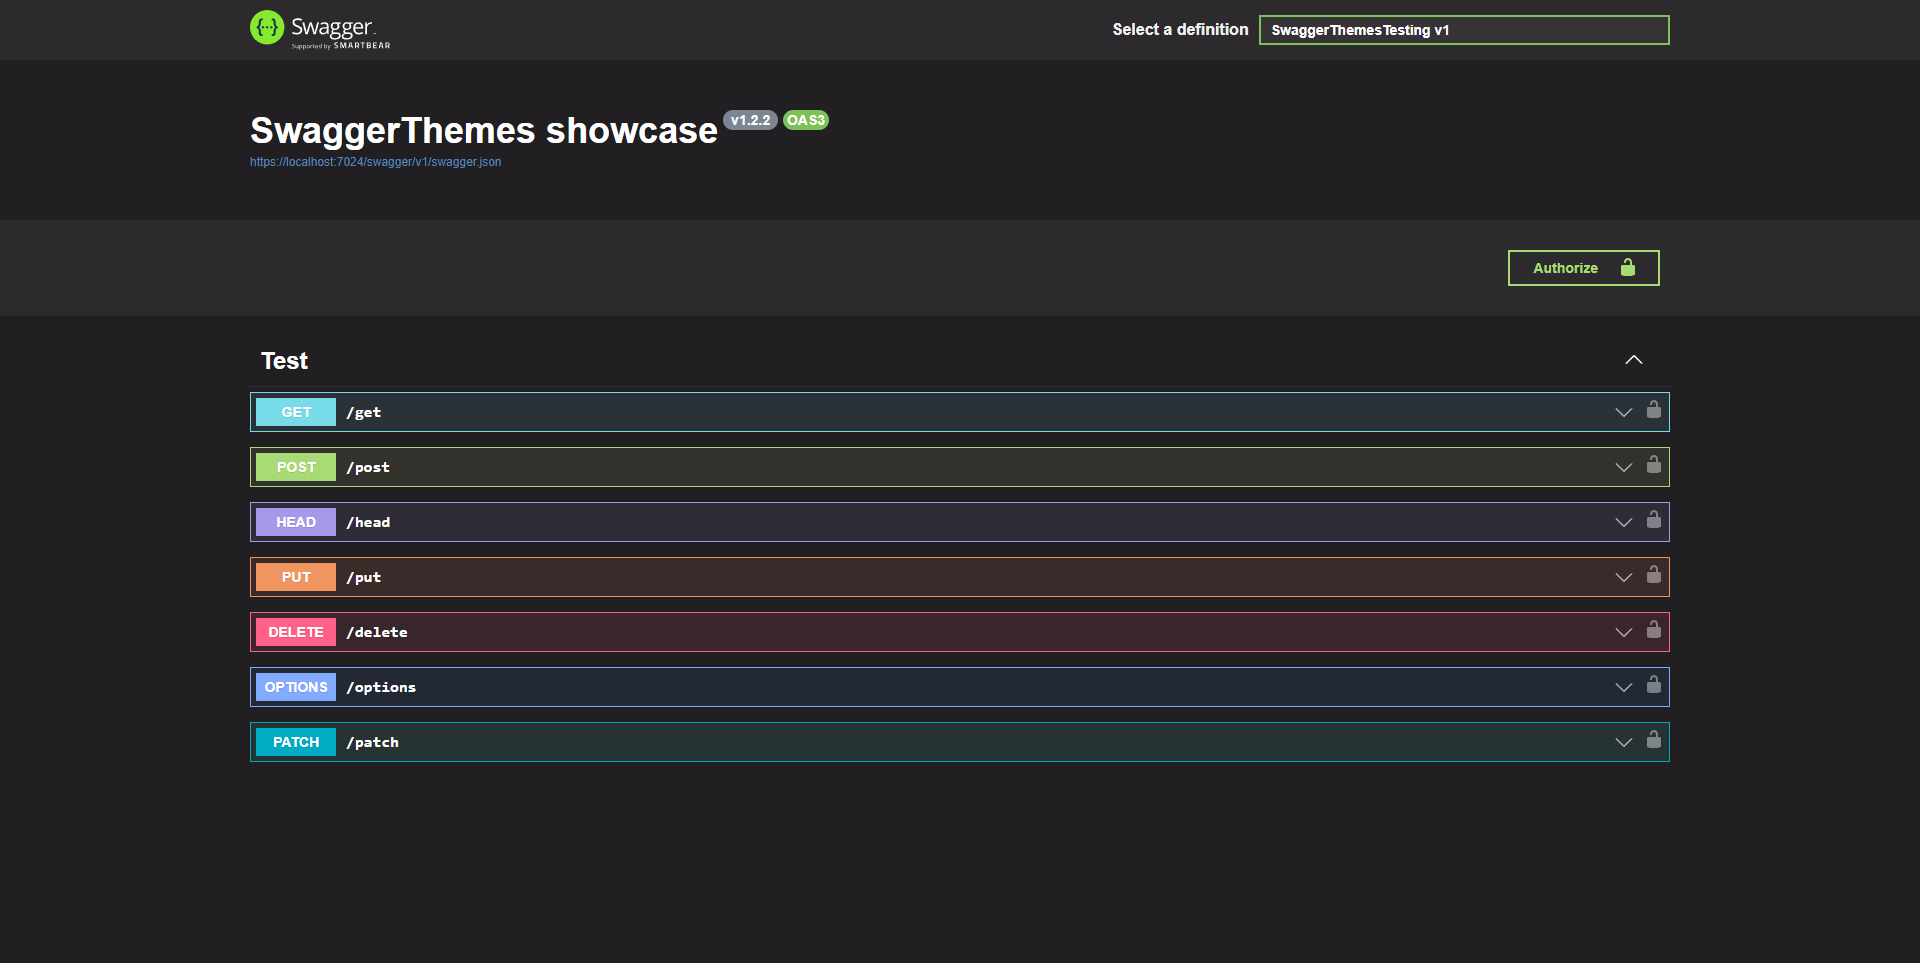Click the /options path text
The image size is (1920, 963).
[381, 687]
